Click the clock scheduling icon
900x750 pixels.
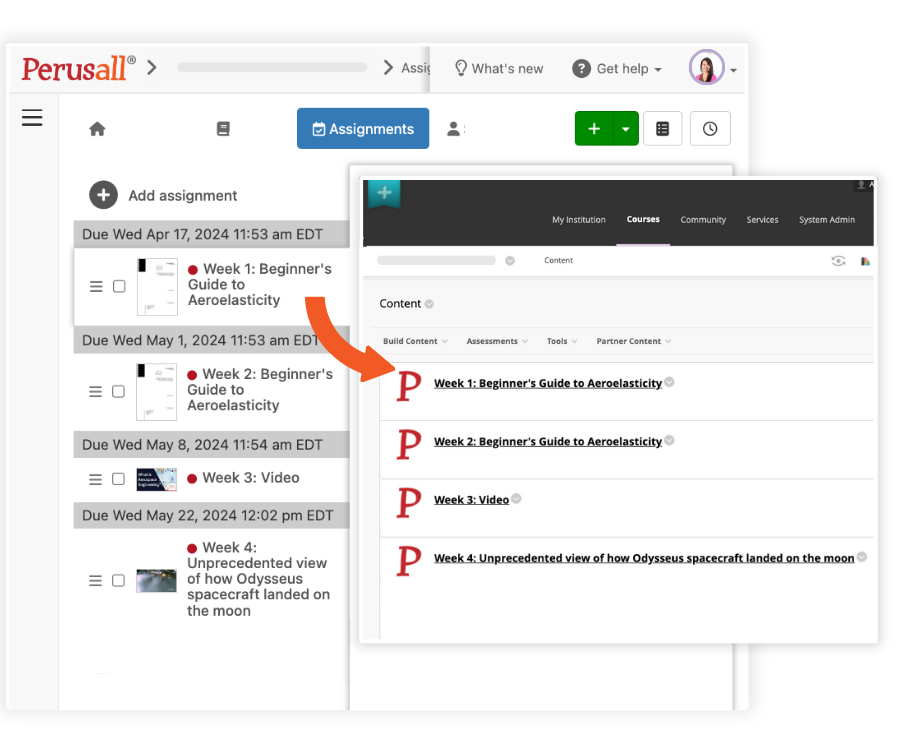coord(710,128)
